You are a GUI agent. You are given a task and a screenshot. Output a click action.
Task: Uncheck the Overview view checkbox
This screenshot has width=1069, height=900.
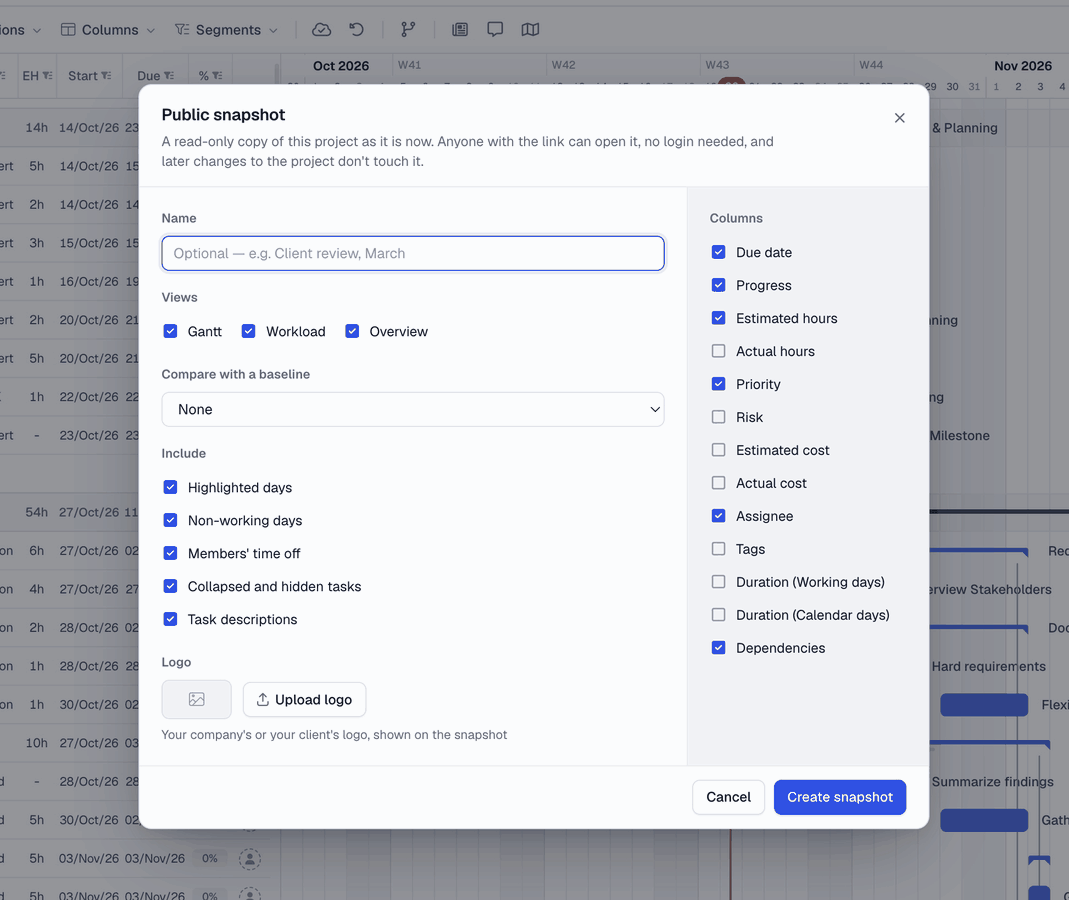[352, 331]
